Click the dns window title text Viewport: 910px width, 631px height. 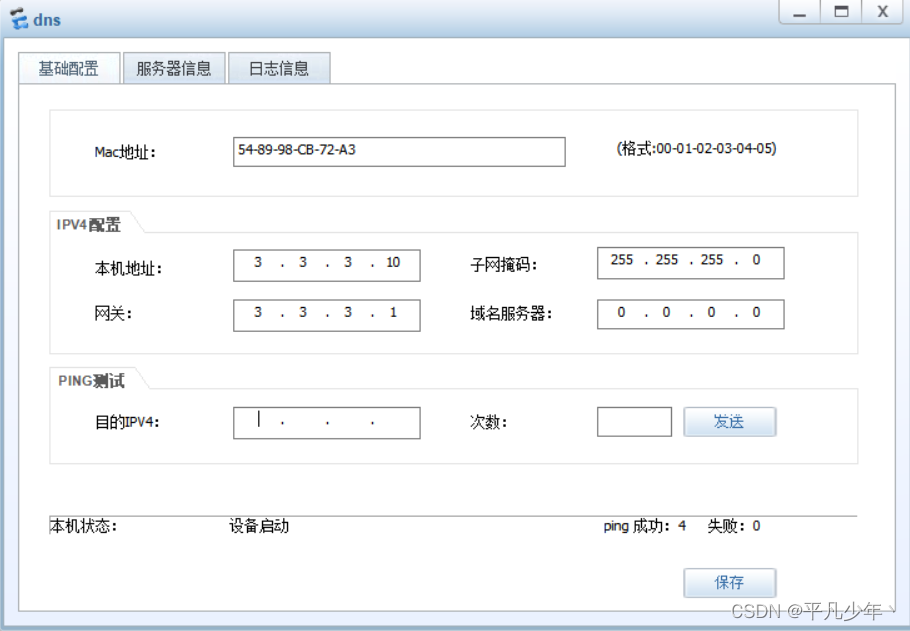click(x=47, y=20)
